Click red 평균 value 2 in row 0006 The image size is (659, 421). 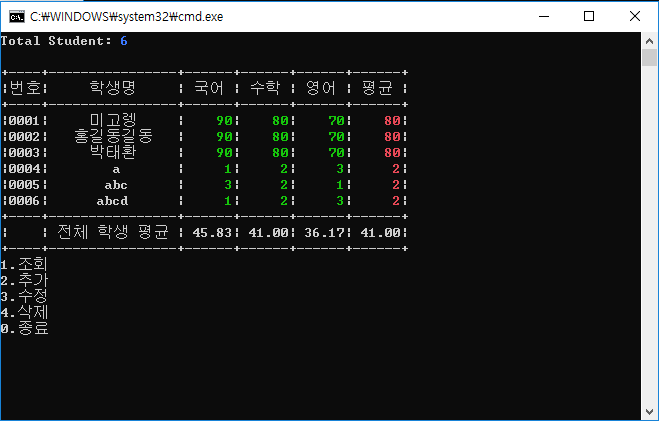pyautogui.click(x=396, y=201)
